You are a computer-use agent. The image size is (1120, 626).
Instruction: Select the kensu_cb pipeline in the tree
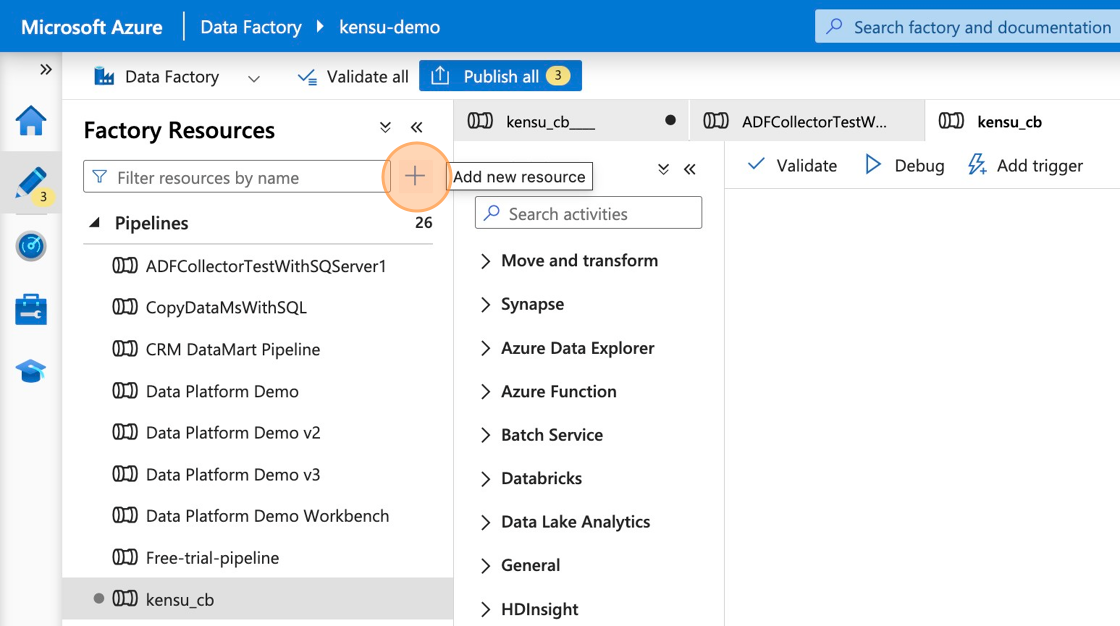258,599
